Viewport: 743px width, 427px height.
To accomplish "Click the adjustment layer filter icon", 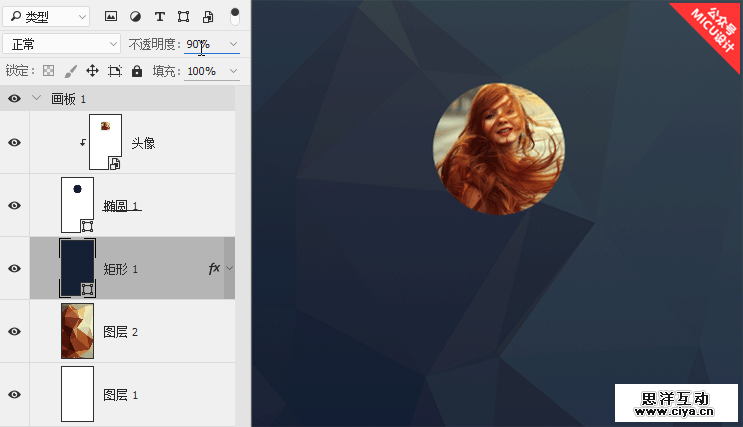I will (x=135, y=17).
